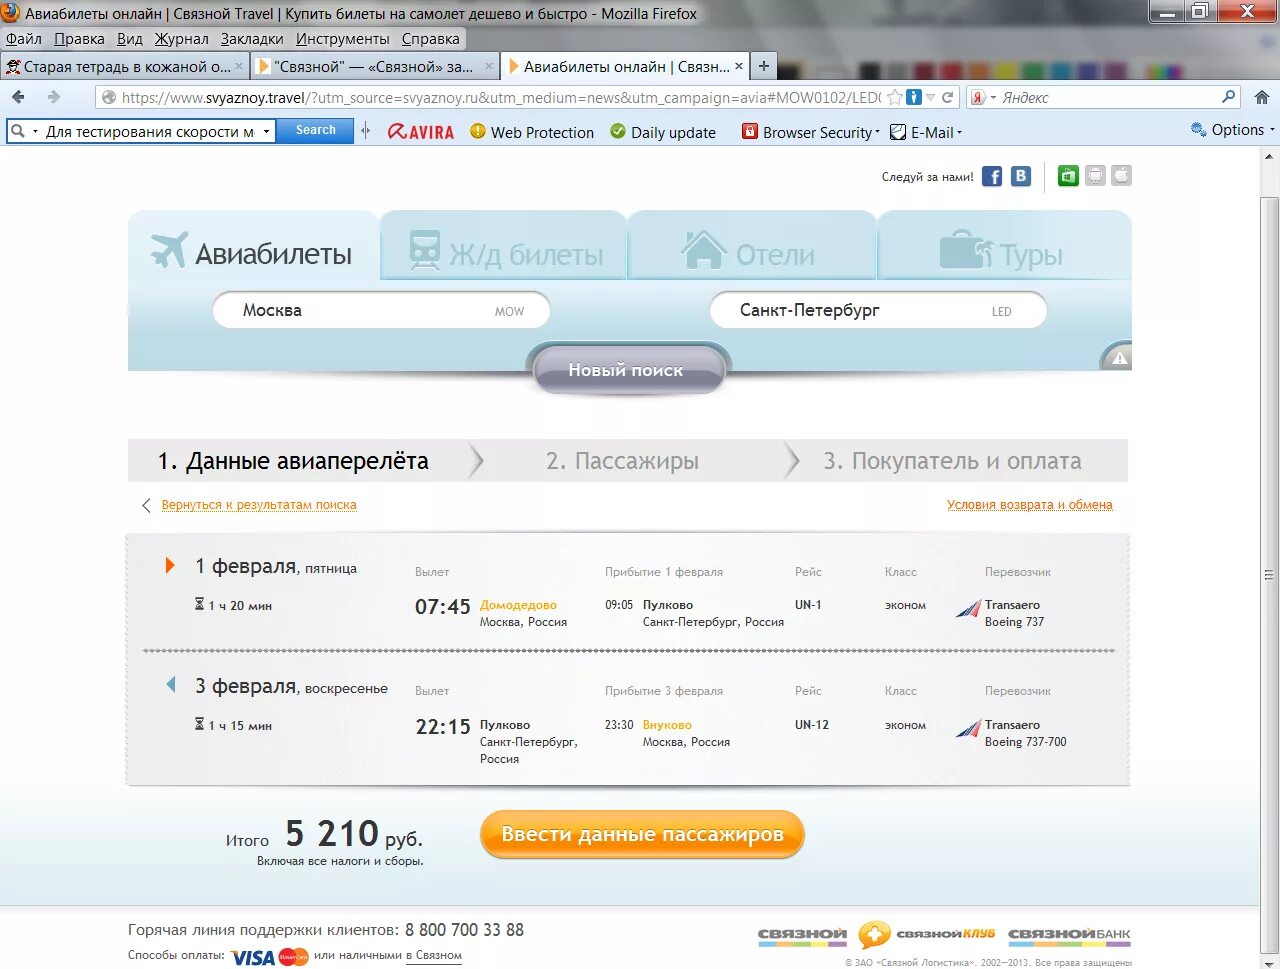Click the Transaero logo on flight UN-1
The image size is (1280, 969).
968,608
